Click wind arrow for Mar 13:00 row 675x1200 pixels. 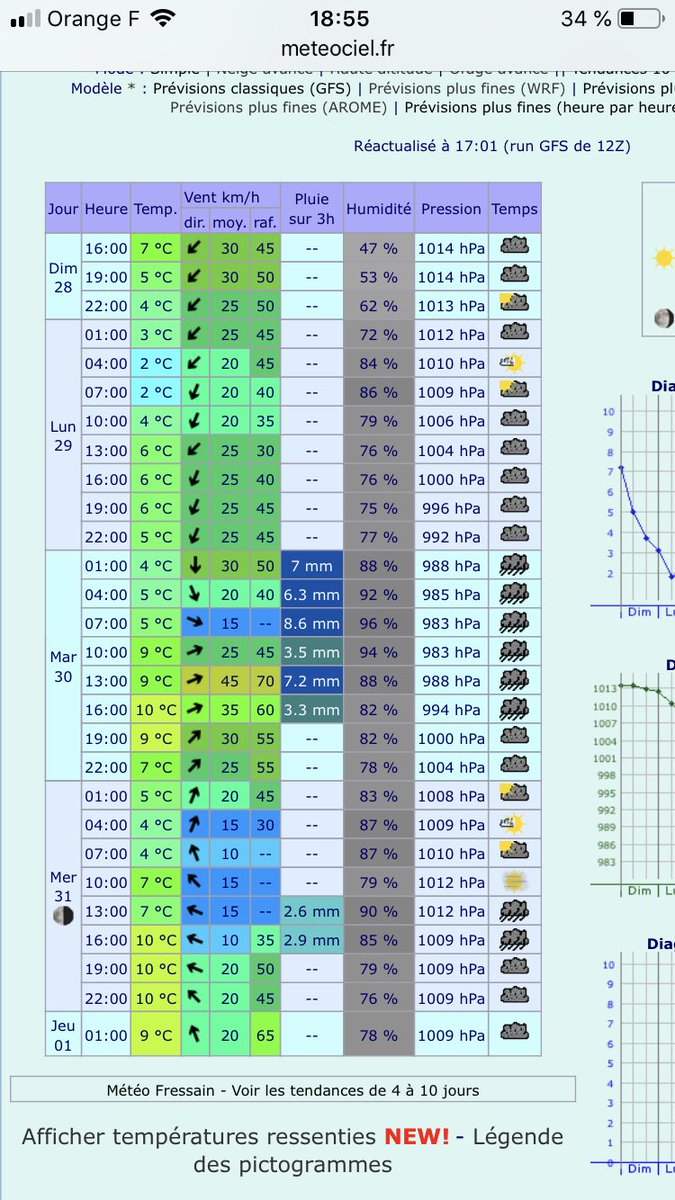tap(195, 681)
